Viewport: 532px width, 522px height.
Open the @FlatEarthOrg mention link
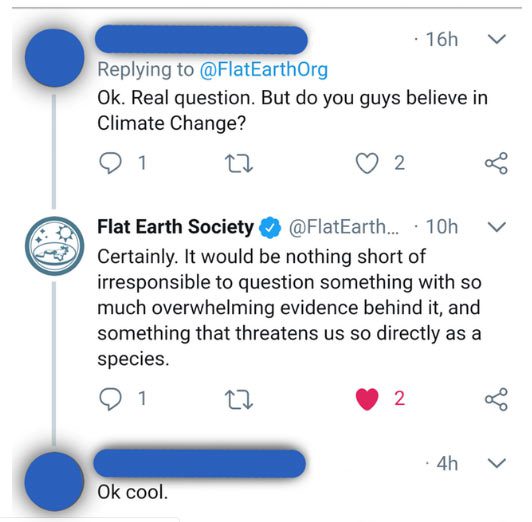(x=264, y=70)
